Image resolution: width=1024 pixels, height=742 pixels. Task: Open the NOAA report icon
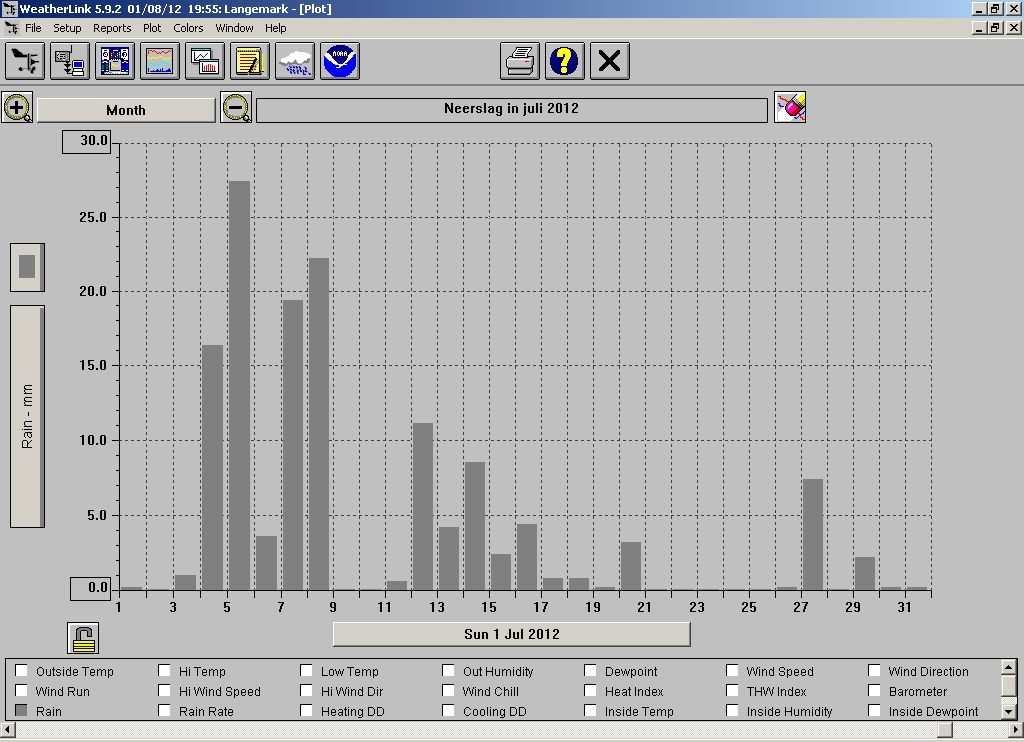tap(340, 61)
